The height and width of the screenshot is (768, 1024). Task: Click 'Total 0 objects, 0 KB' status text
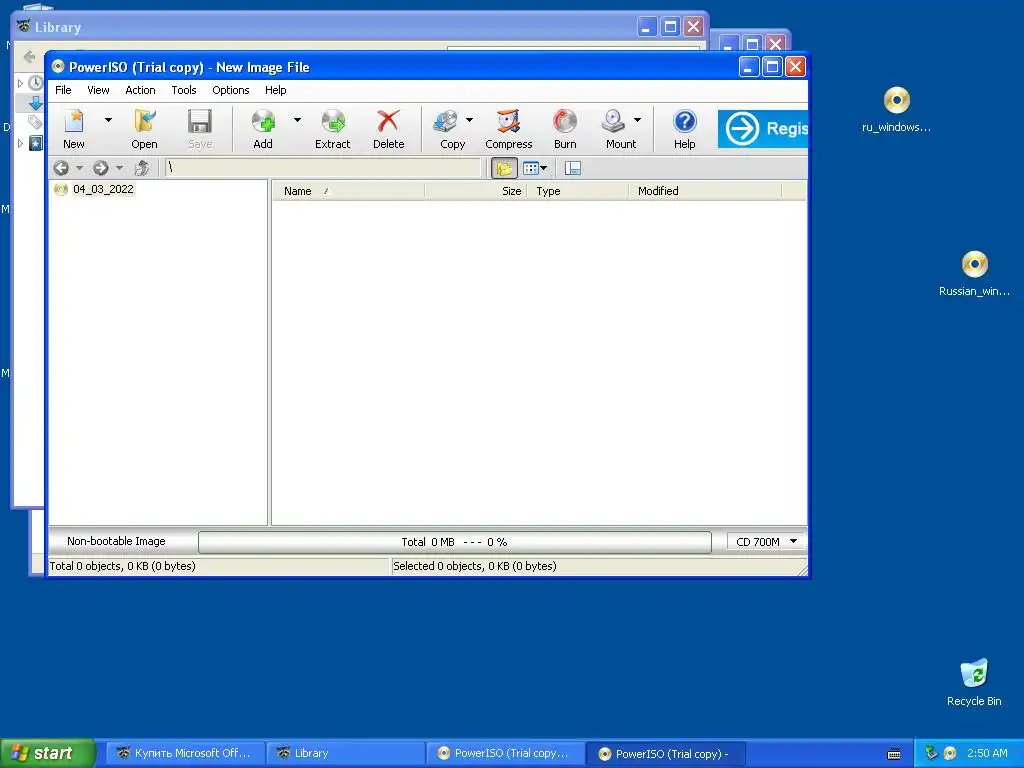pos(123,566)
